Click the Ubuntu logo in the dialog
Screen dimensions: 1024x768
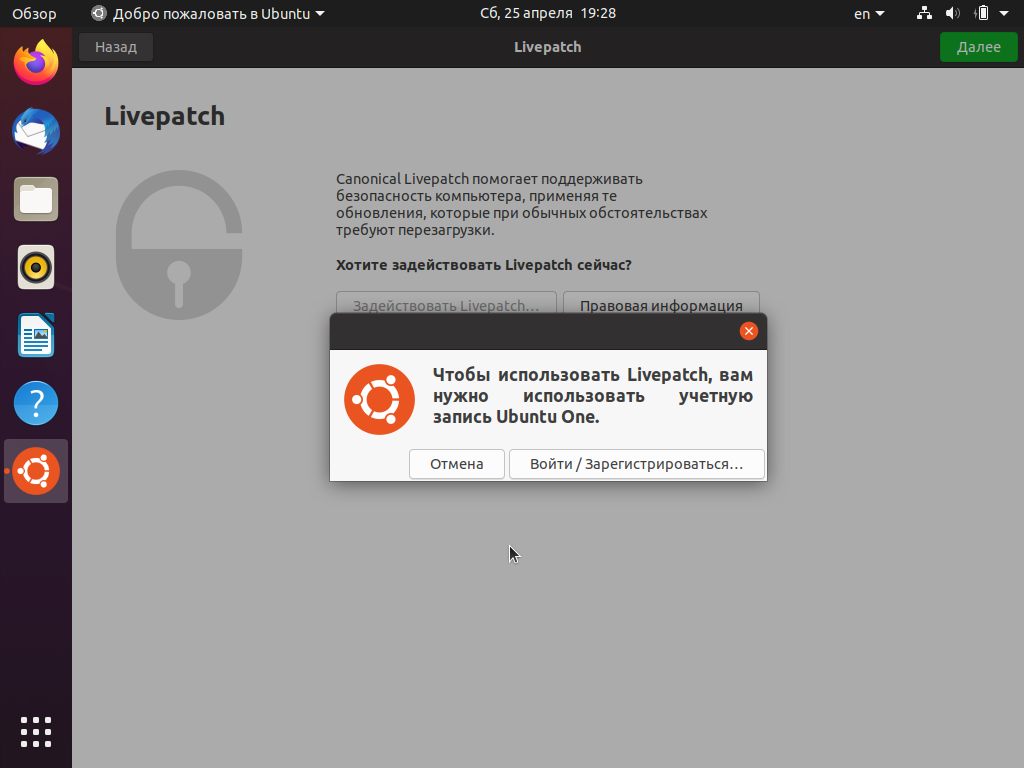(379, 400)
